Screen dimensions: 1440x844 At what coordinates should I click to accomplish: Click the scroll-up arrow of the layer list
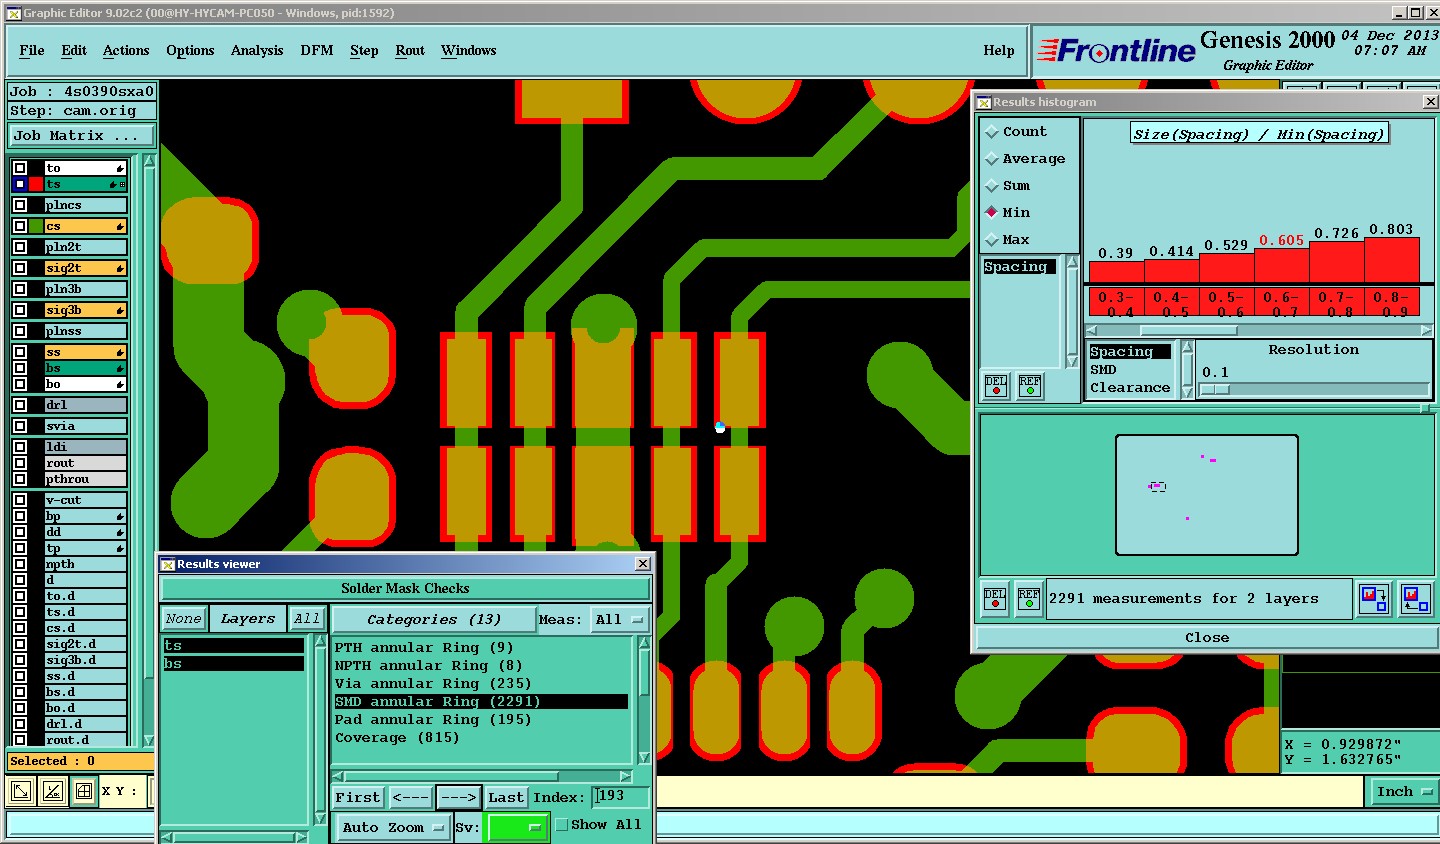click(x=149, y=162)
